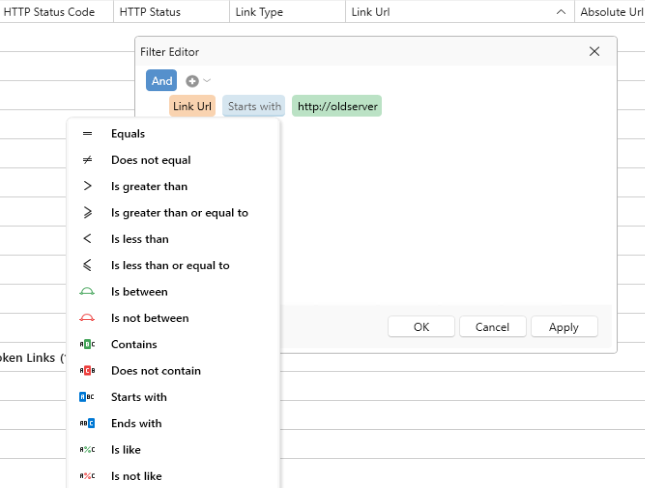The height and width of the screenshot is (488, 645).
Task: Click the less-than-or-equal symbol icon
Action: 87,265
